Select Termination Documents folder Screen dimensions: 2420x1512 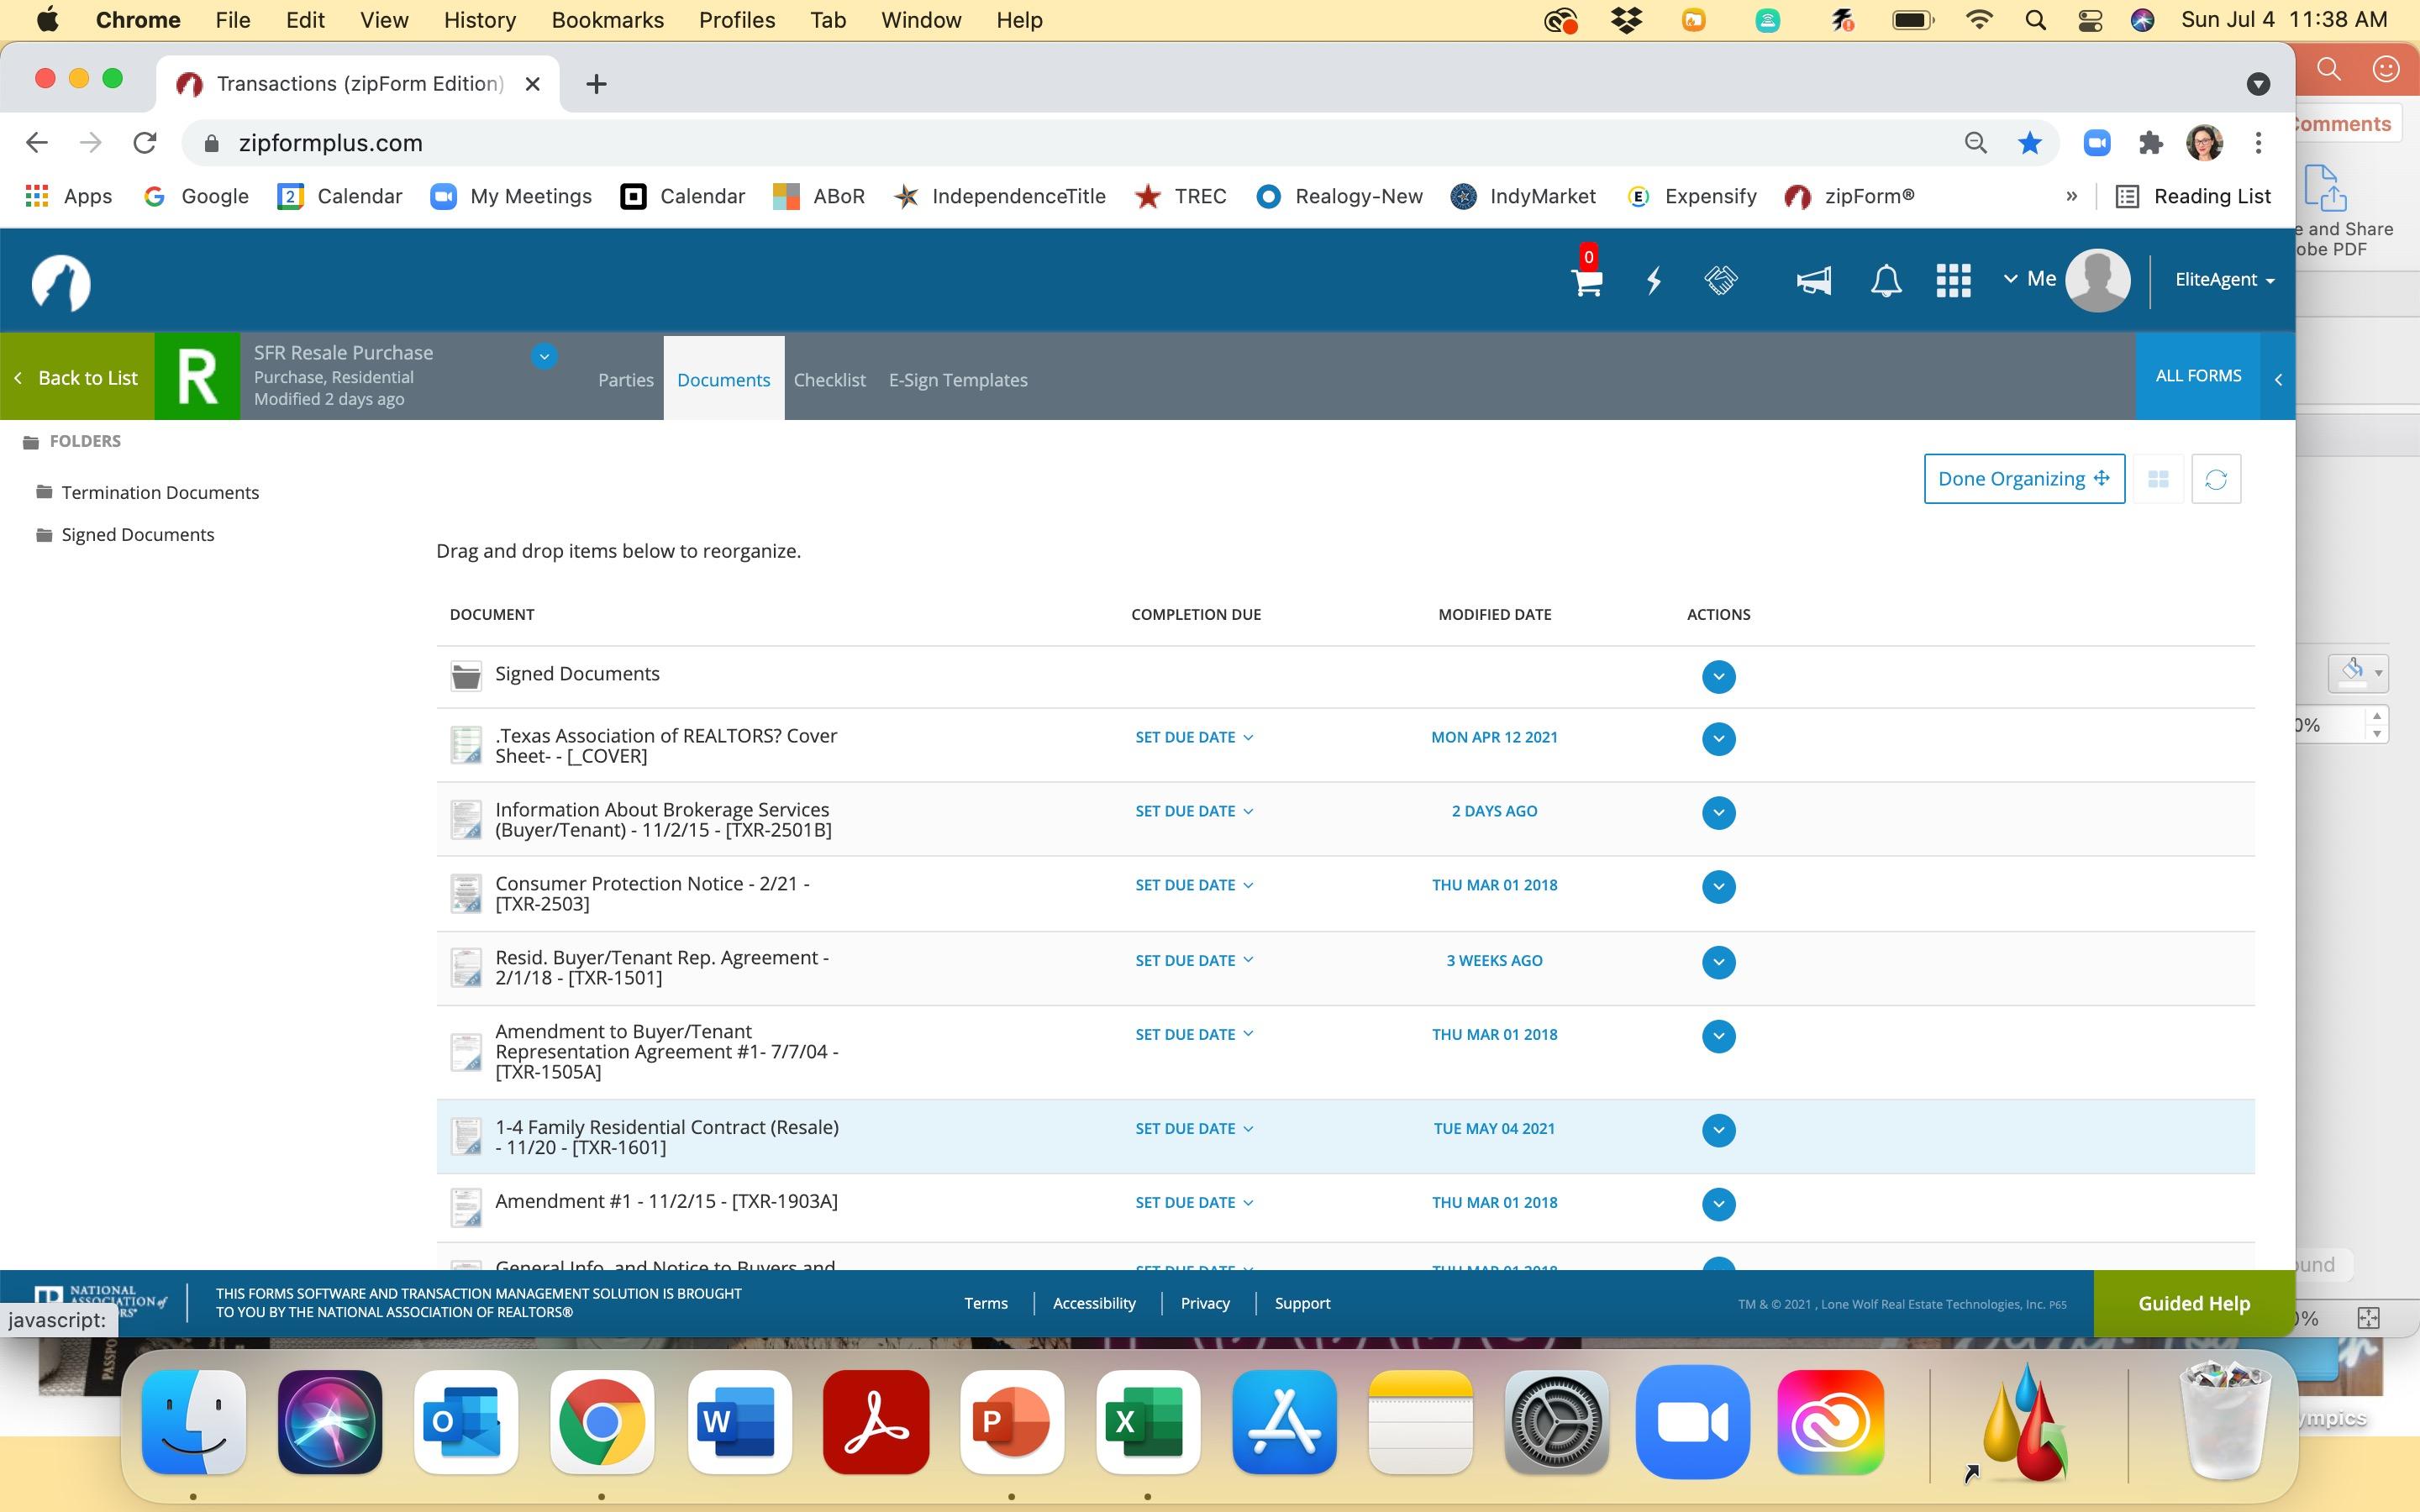pos(159,492)
